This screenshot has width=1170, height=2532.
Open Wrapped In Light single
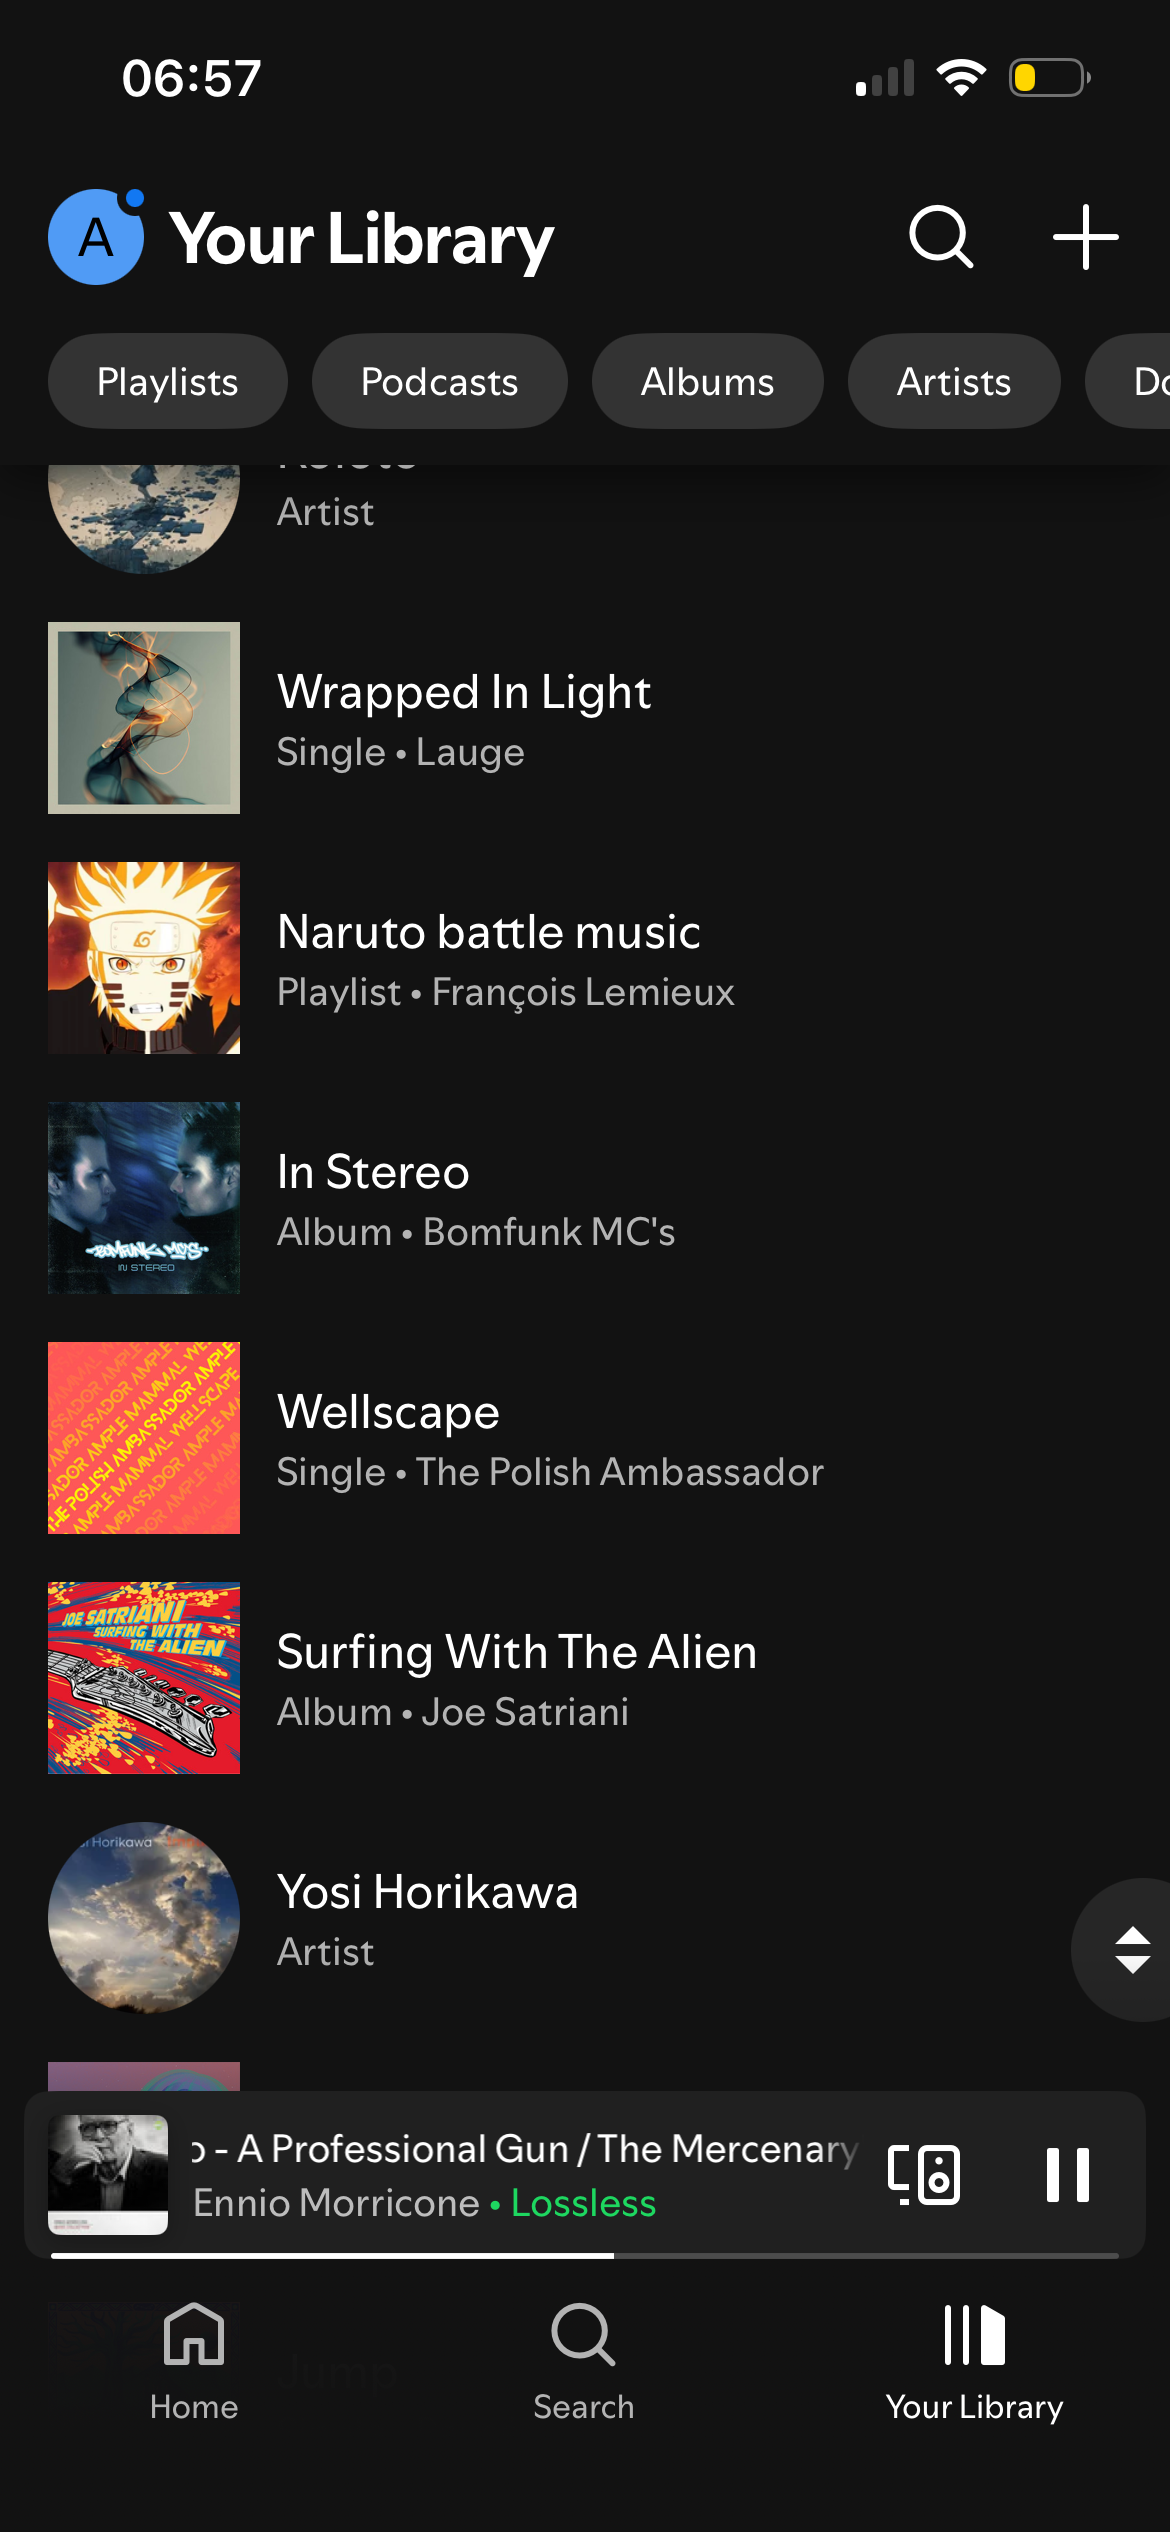(x=585, y=718)
